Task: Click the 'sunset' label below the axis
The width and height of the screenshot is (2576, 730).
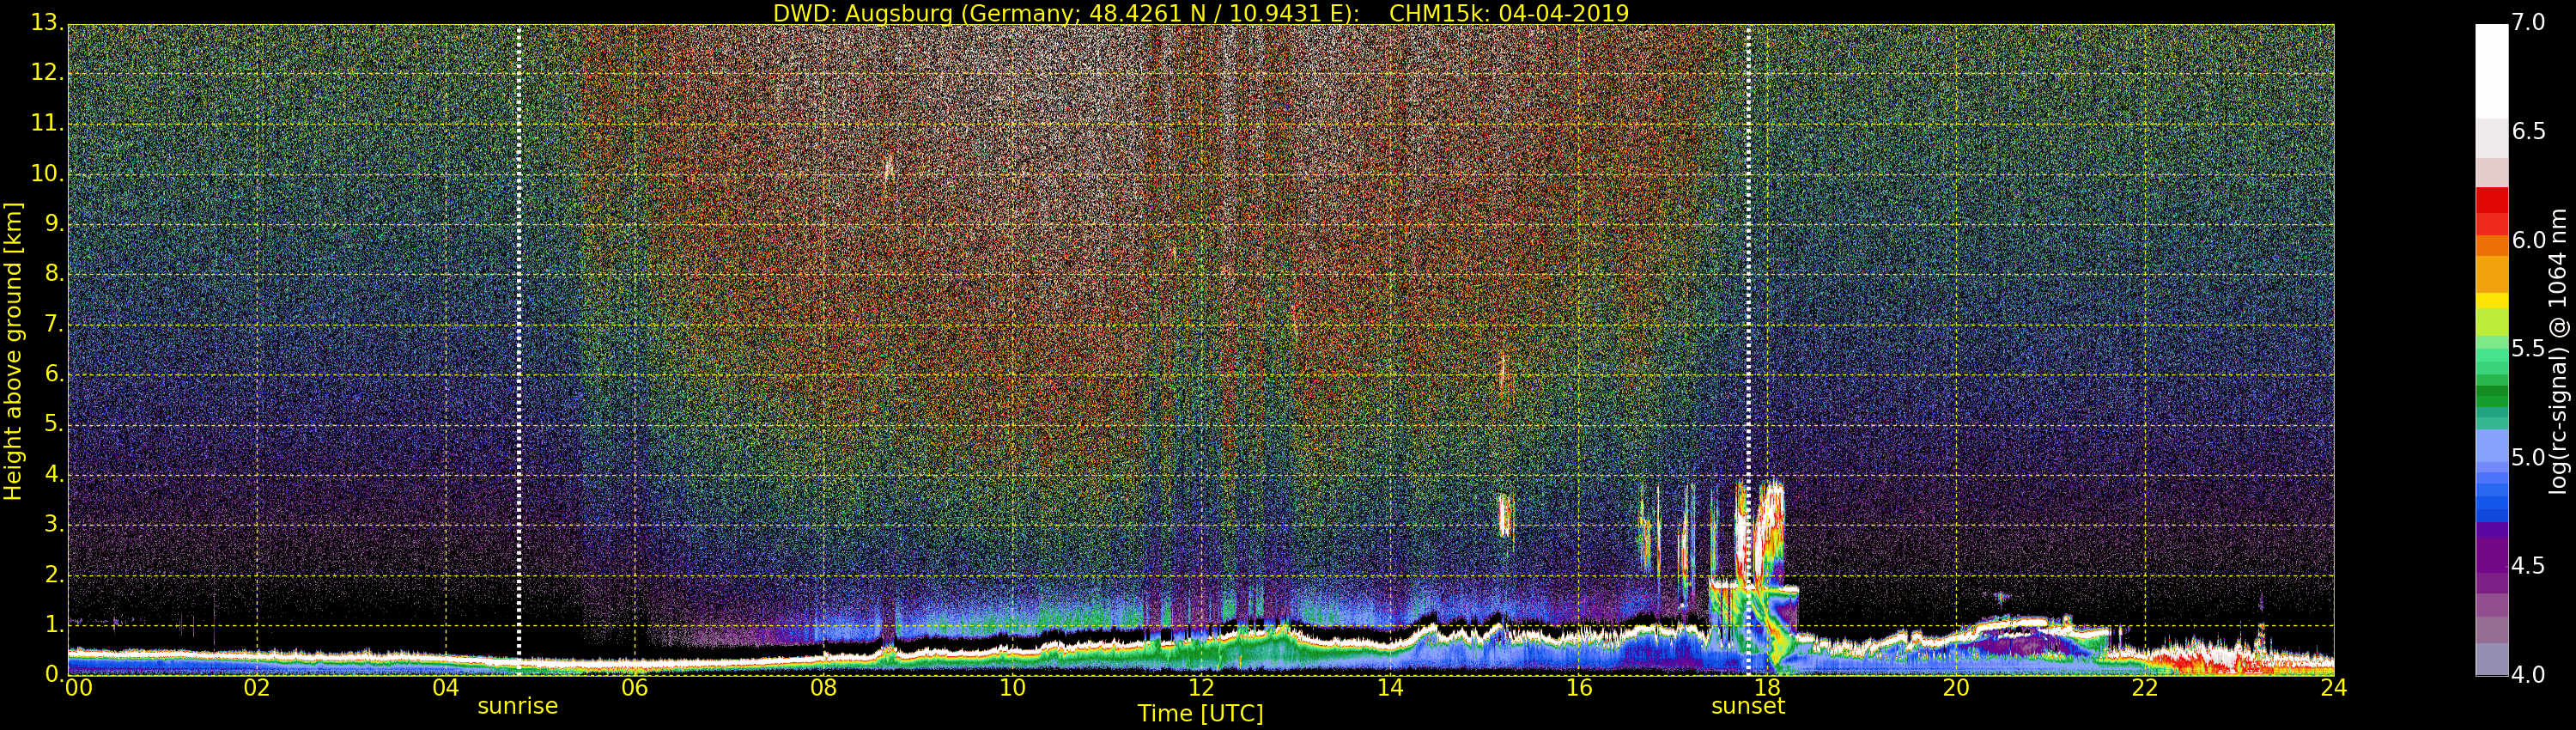Action: [x=1747, y=706]
